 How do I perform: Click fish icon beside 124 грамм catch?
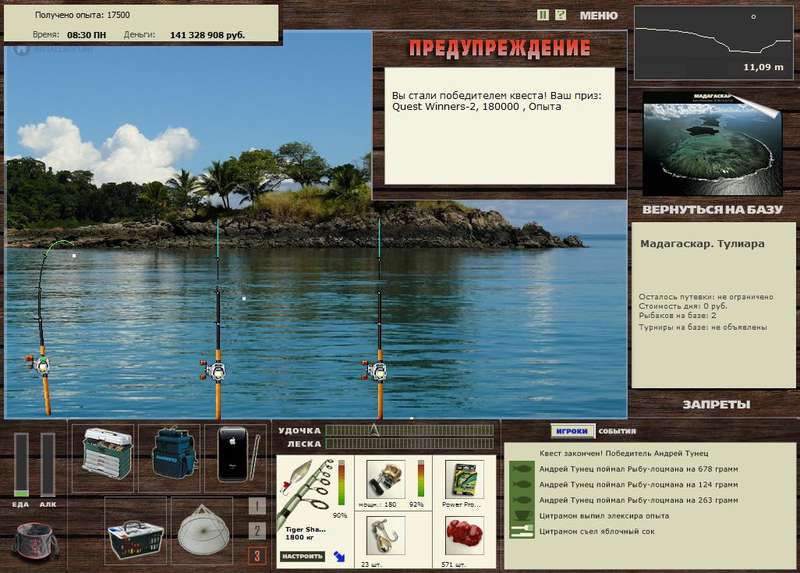pos(521,485)
